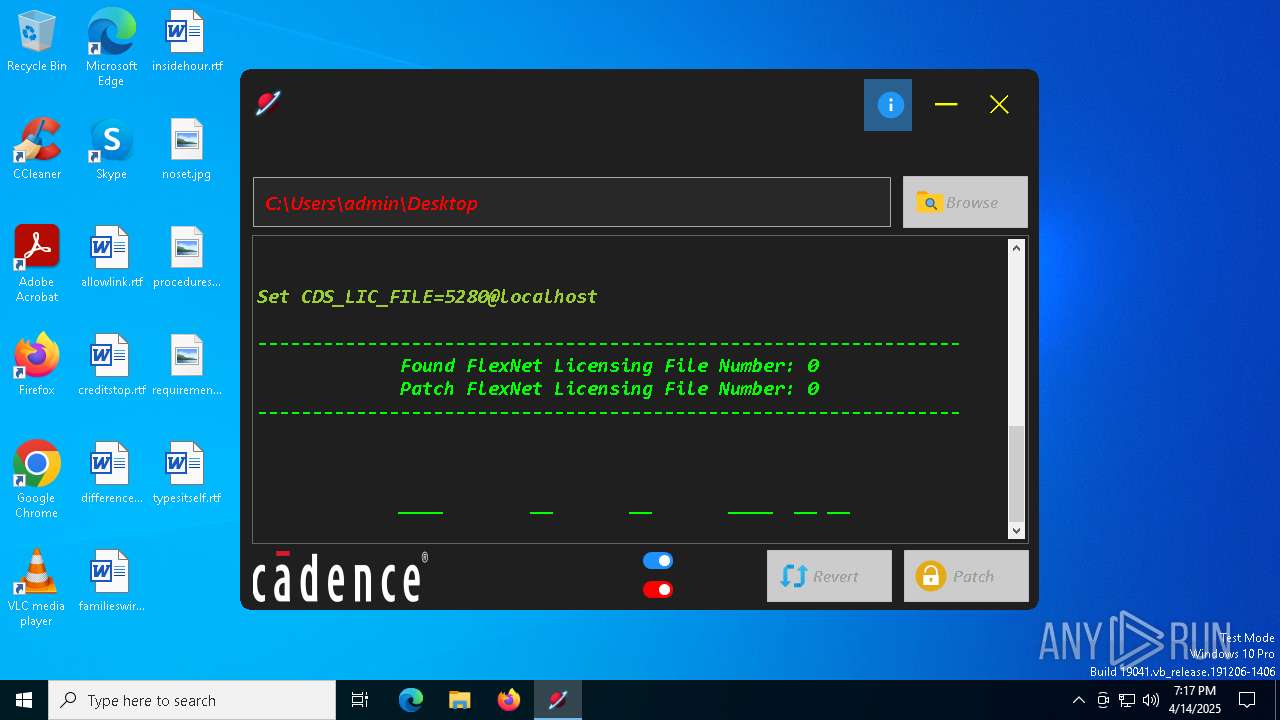
Task: Click 'Patch FlexNet Licensing File Number: 0' line
Action: click(x=610, y=389)
